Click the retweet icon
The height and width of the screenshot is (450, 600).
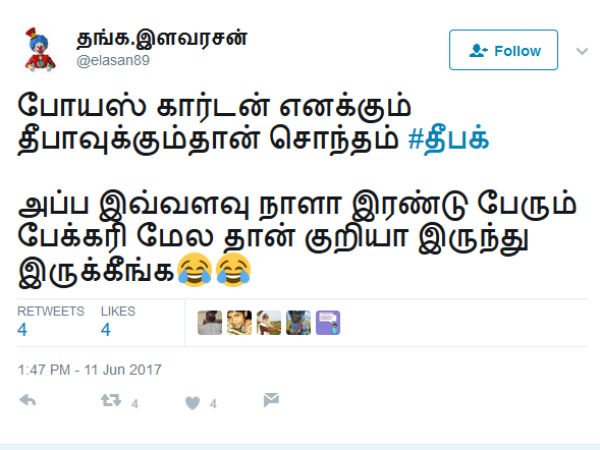(111, 400)
